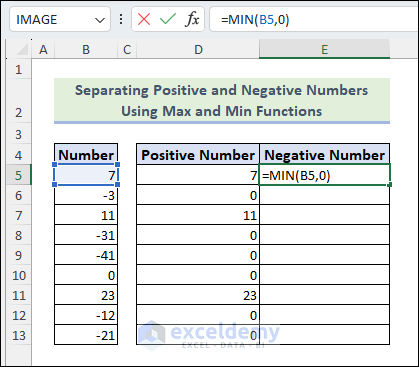Screen dimensions: 419x367
Task: Click cell B13 containing -21
Action: (x=86, y=335)
